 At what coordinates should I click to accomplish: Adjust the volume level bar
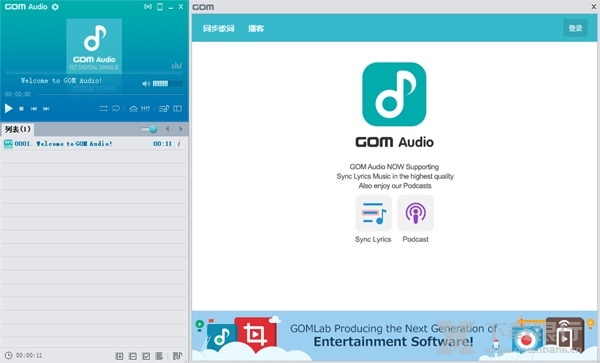[167, 84]
